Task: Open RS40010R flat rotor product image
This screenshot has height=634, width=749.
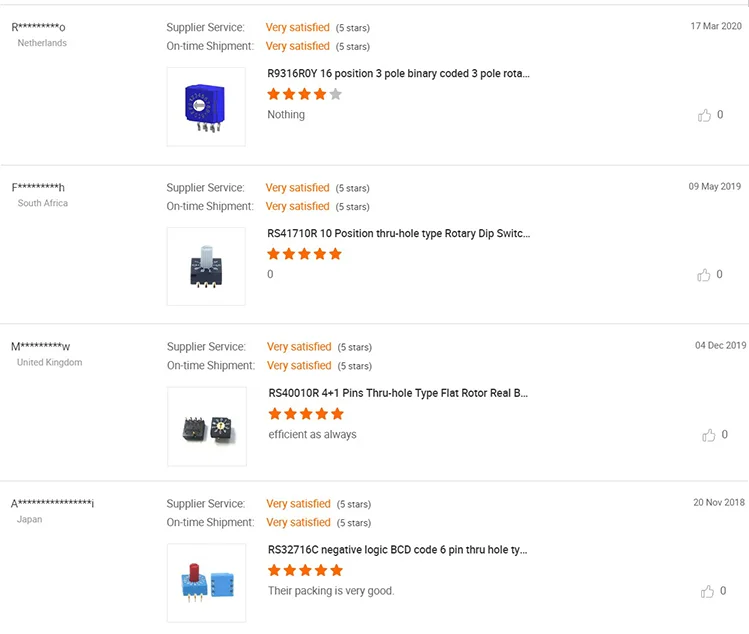Action: (x=207, y=426)
